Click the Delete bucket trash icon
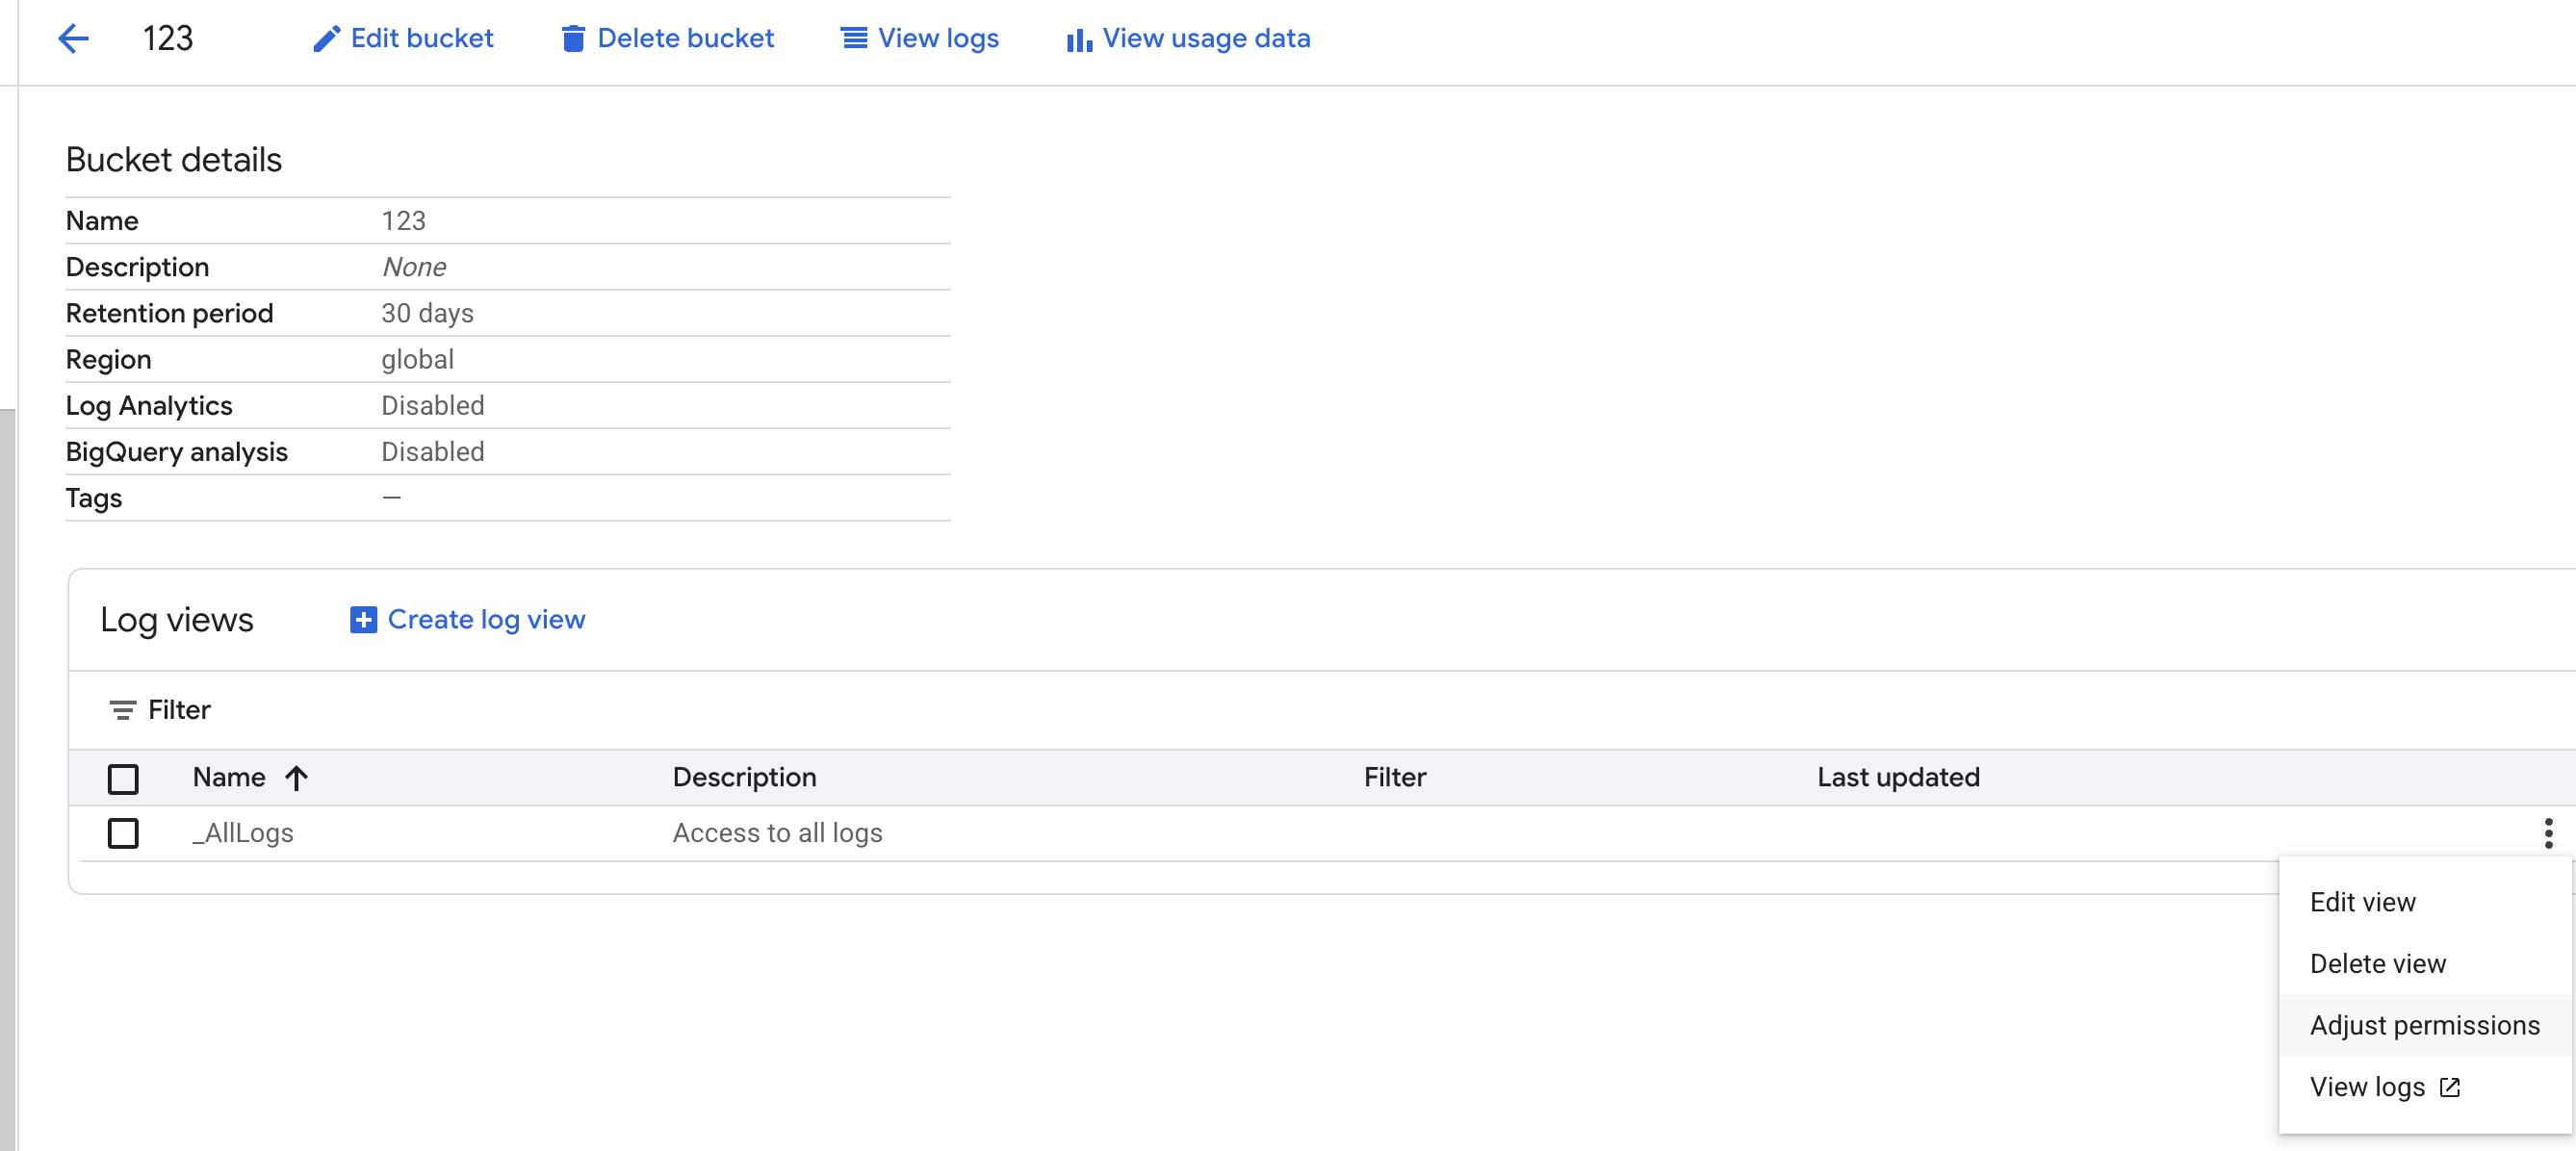 pyautogui.click(x=572, y=39)
